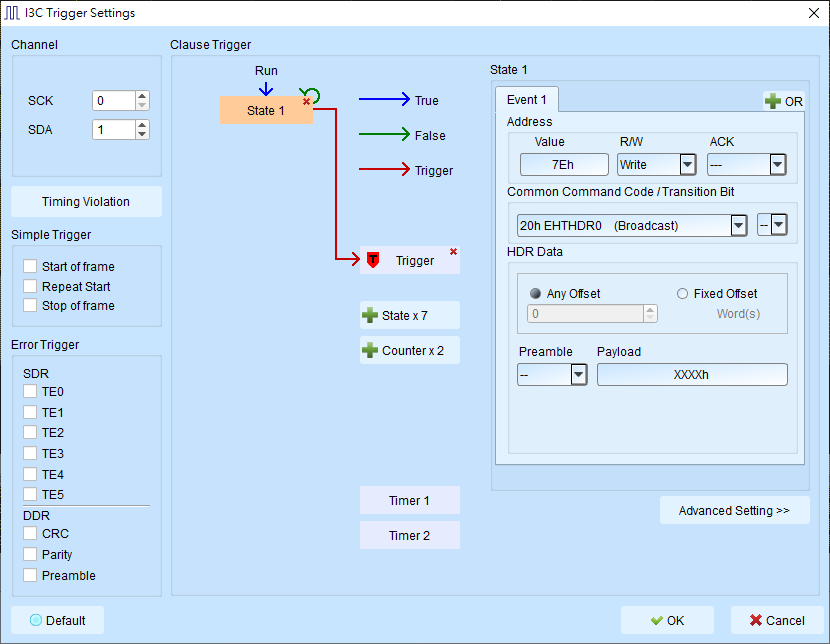This screenshot has height=644, width=830.
Task: Check the TE0 error trigger
Action: [30, 392]
